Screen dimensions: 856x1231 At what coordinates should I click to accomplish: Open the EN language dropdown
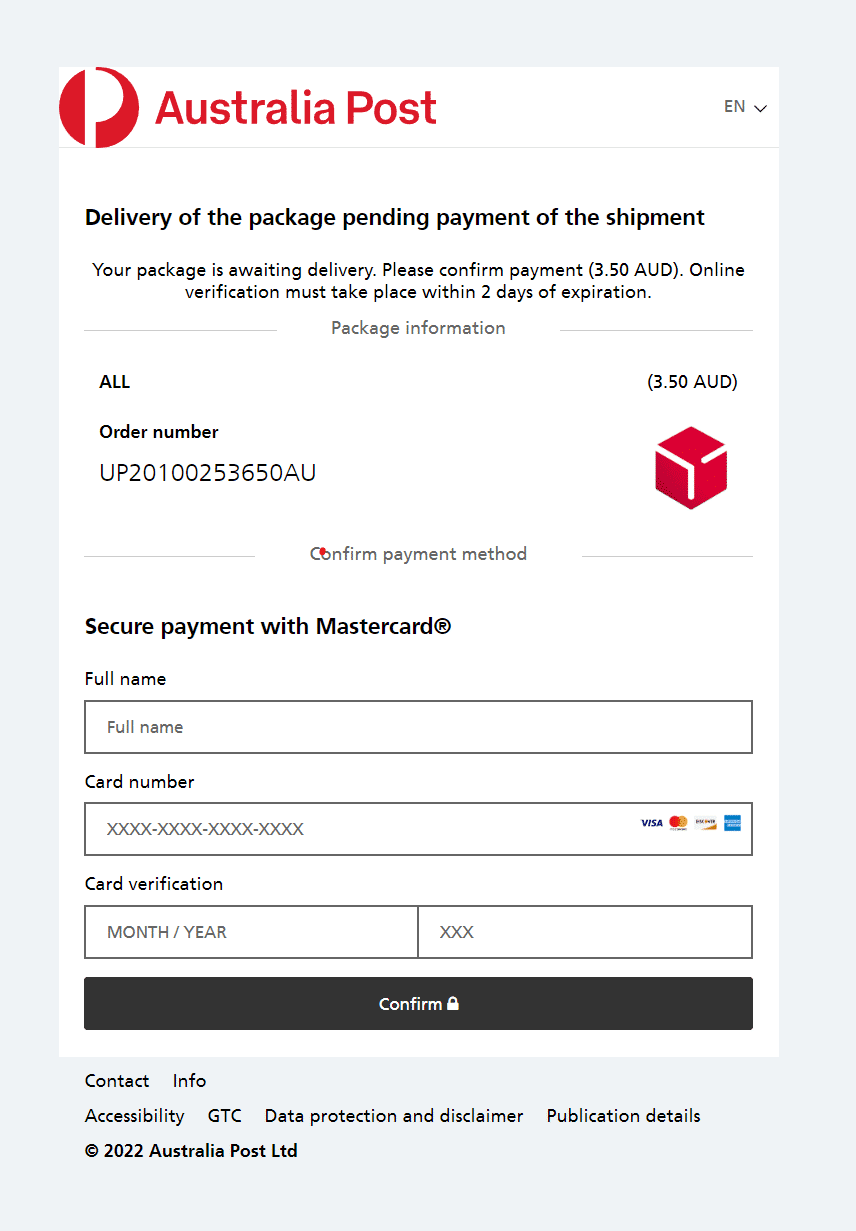[735, 107]
